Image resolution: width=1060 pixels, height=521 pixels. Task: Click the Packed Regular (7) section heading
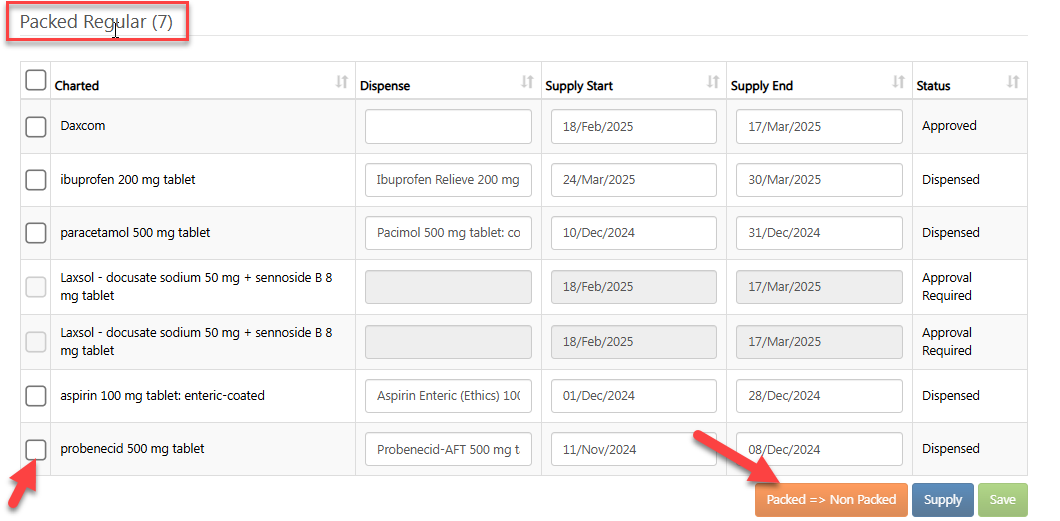pyautogui.click(x=96, y=22)
